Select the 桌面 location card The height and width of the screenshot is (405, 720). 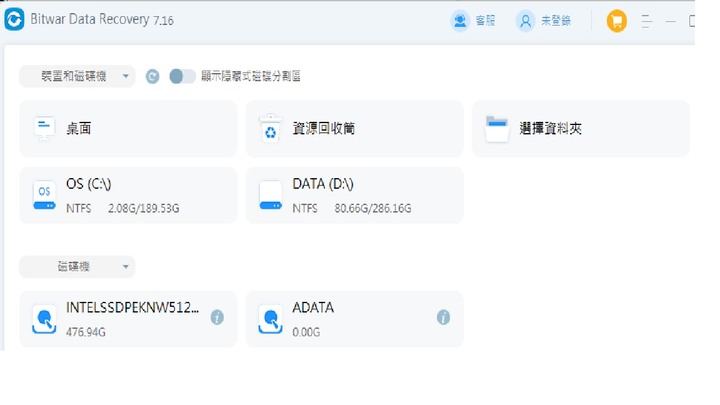(x=128, y=129)
